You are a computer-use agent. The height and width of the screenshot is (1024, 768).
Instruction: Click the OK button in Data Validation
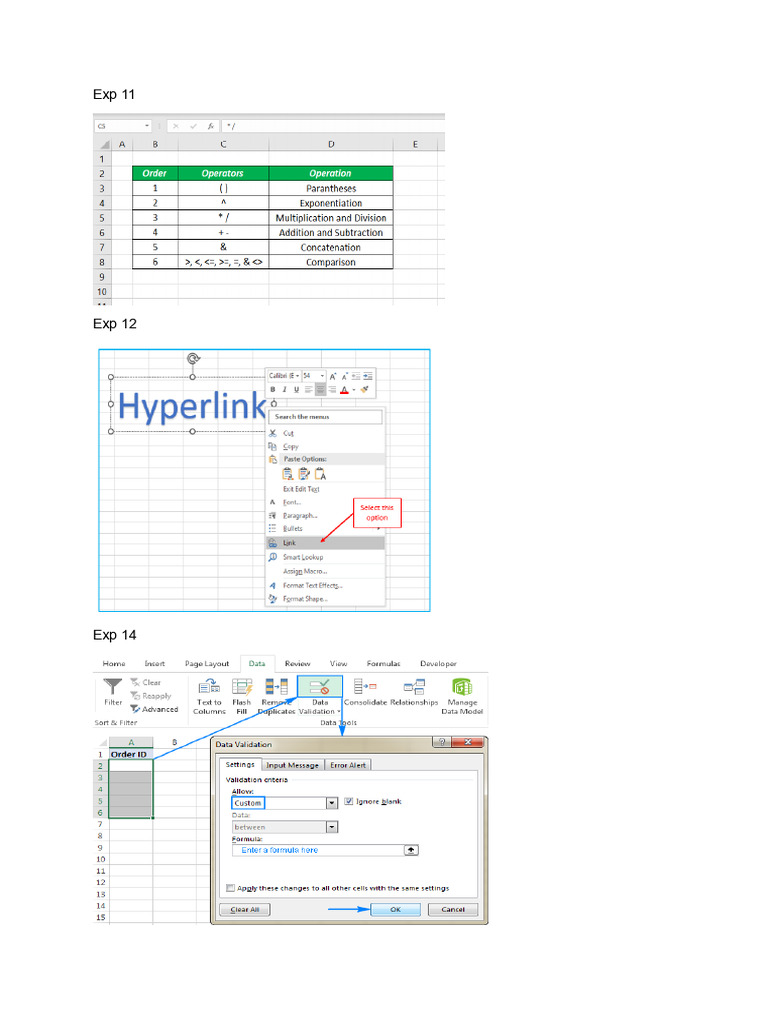(x=395, y=910)
